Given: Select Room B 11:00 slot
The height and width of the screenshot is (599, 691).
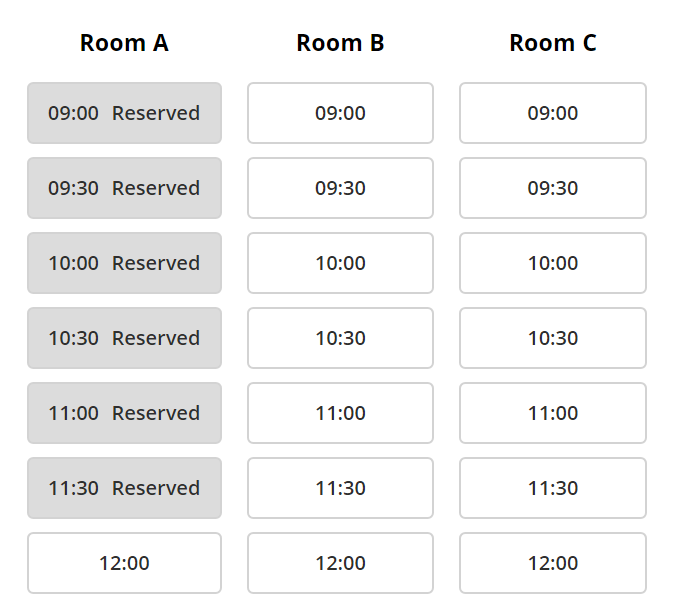Looking at the screenshot, I should (340, 413).
